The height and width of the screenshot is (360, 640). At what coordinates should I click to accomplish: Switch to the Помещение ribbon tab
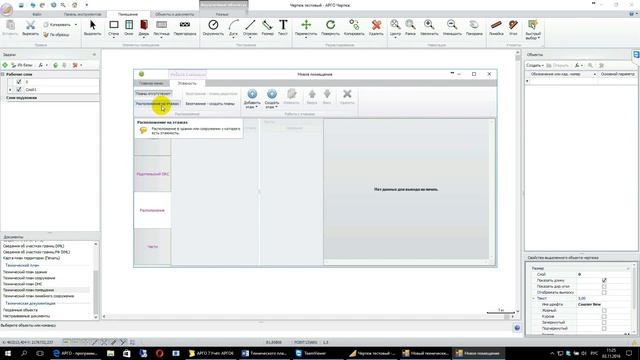(x=128, y=14)
